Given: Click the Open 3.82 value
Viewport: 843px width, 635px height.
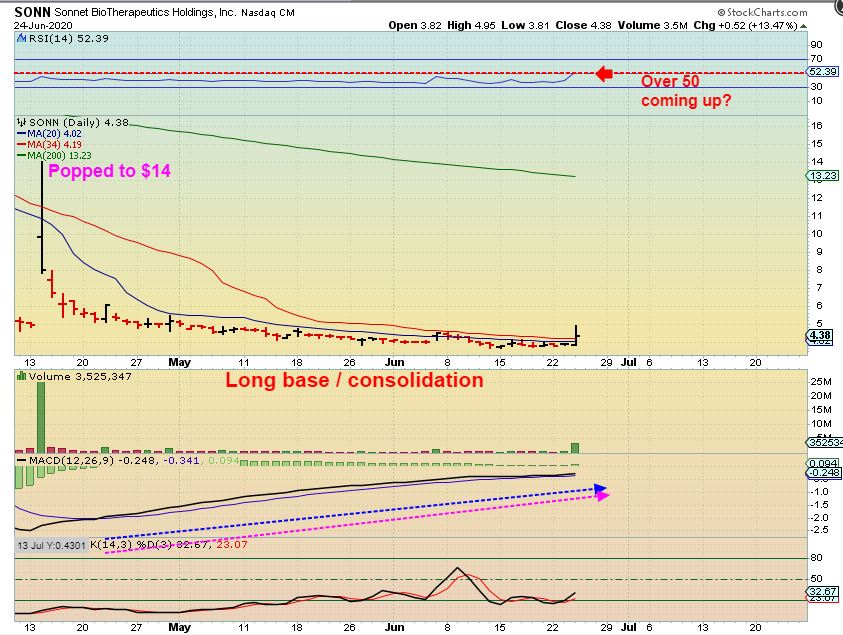Looking at the screenshot, I should point(415,25).
